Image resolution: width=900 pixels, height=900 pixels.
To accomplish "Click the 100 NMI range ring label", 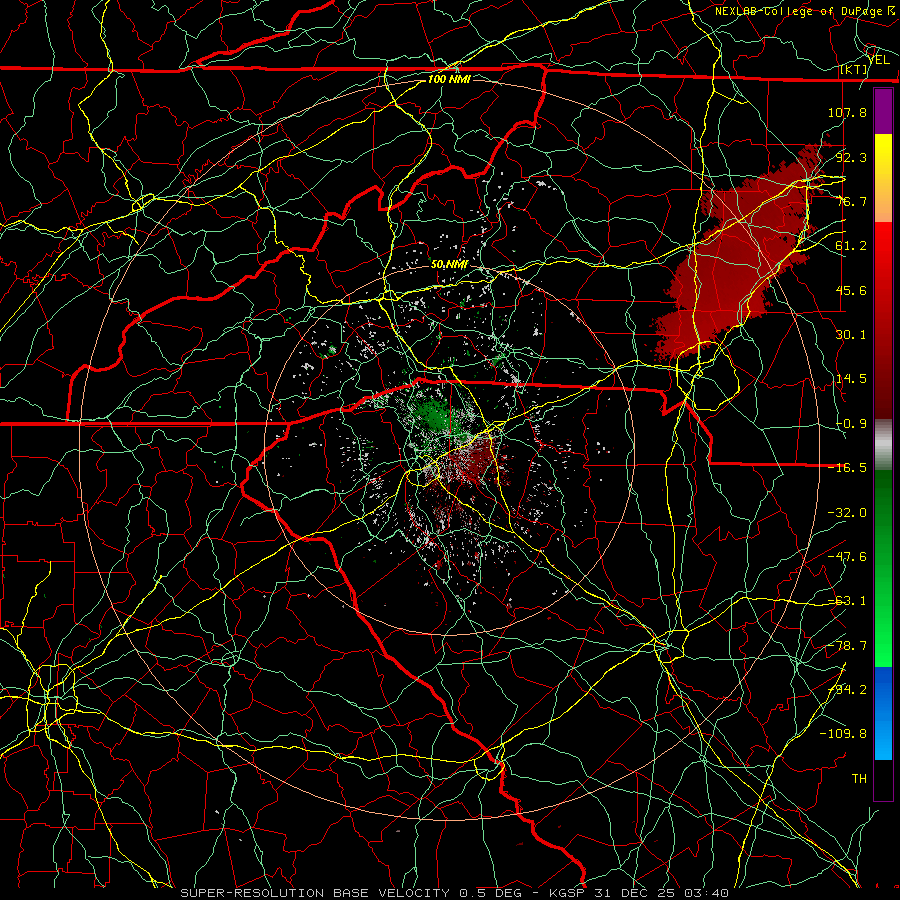I will tap(449, 79).
